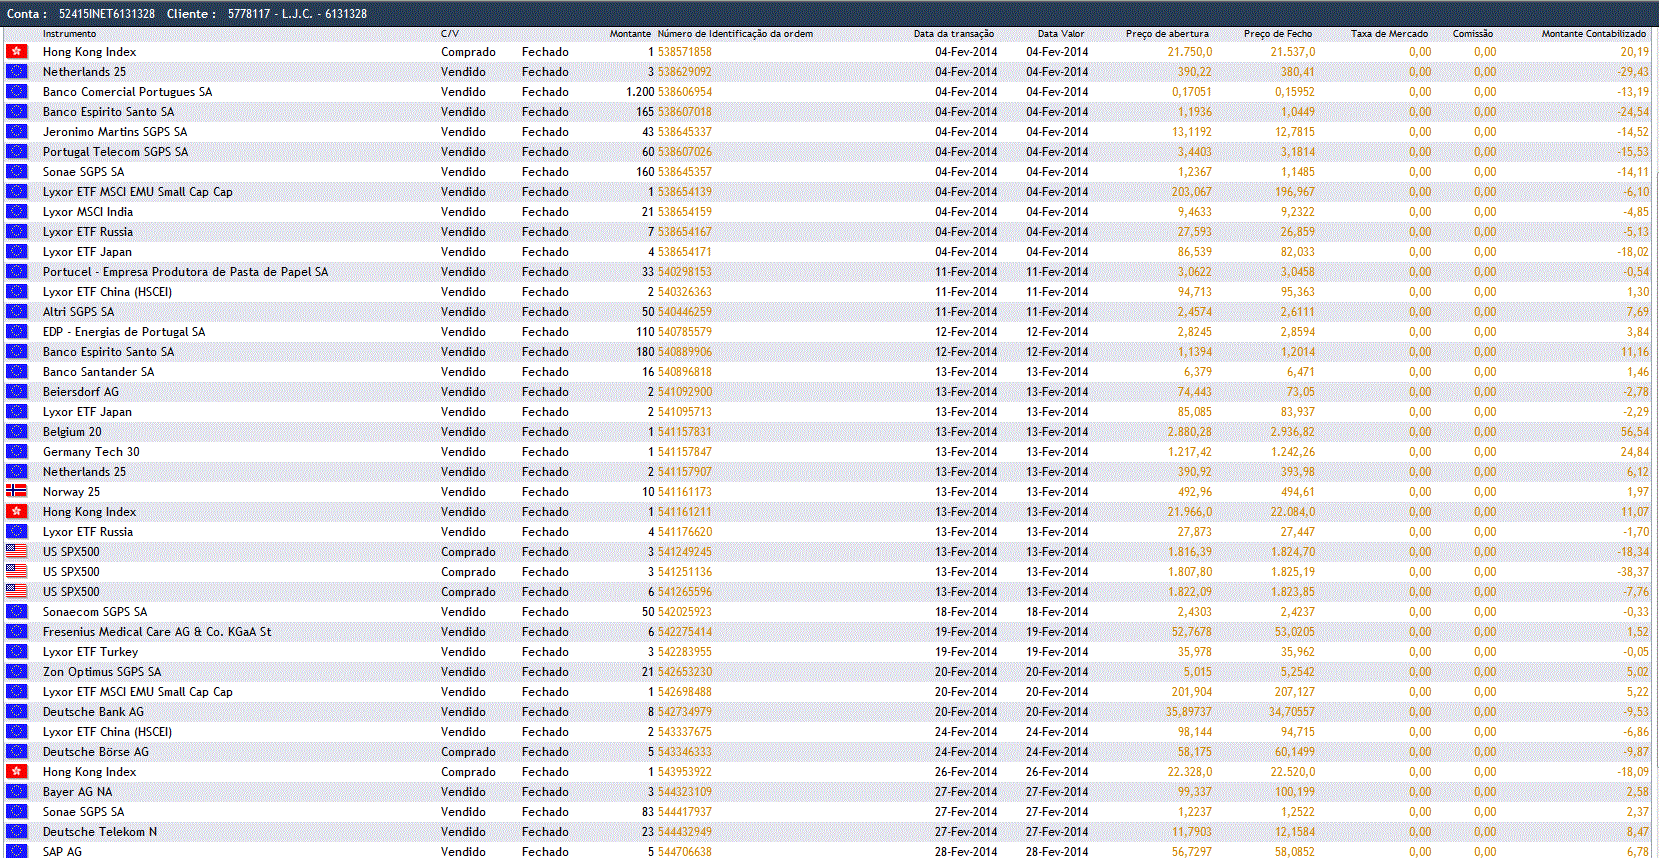
Task: Click the Lyxor ETF Turkey instrument name
Action: pos(91,652)
